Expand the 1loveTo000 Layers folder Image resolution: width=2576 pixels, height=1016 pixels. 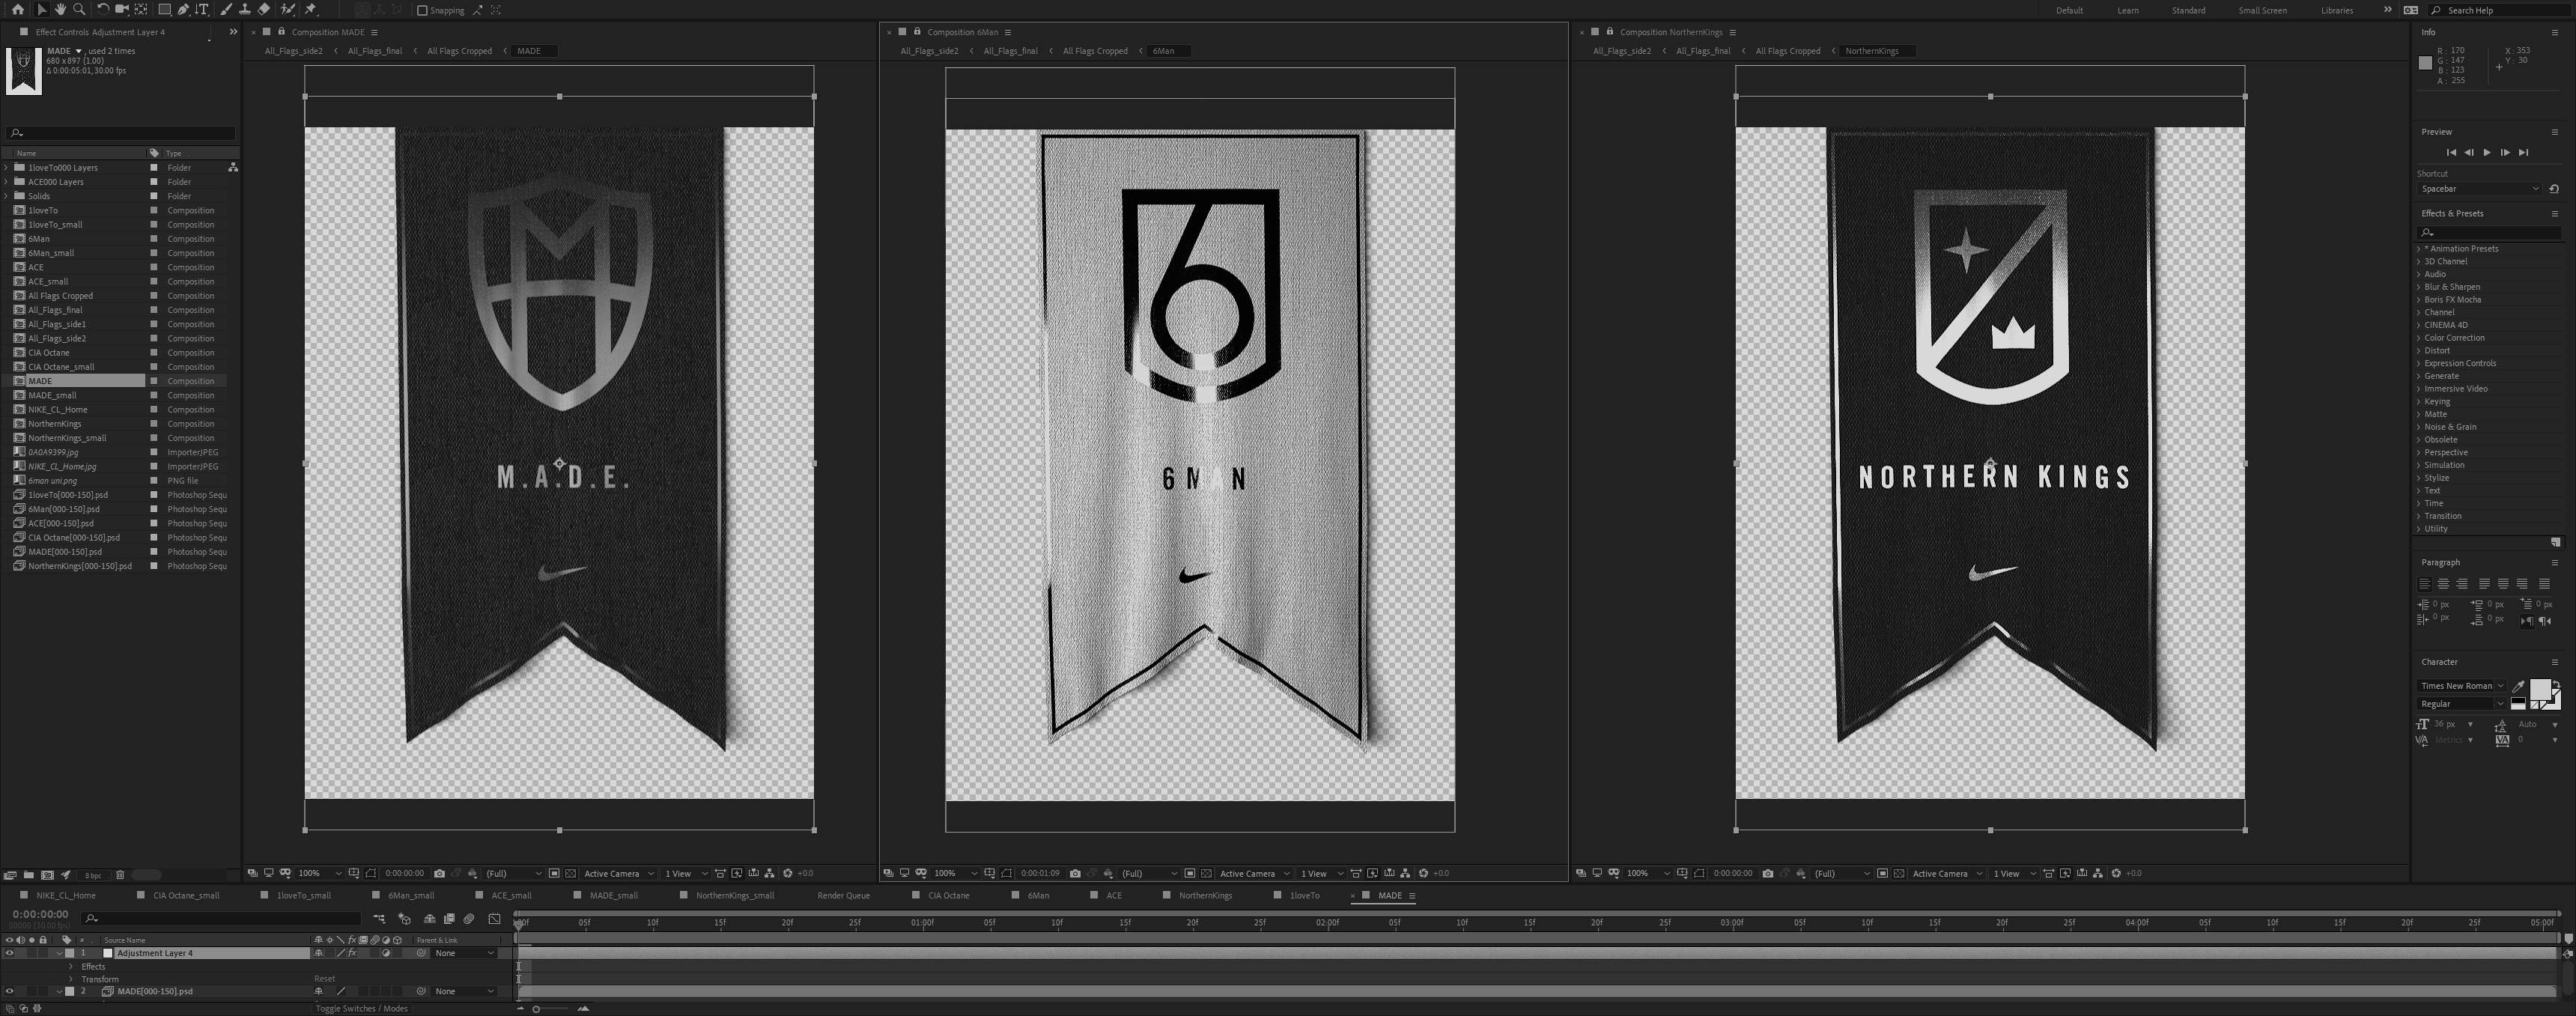(x=7, y=167)
